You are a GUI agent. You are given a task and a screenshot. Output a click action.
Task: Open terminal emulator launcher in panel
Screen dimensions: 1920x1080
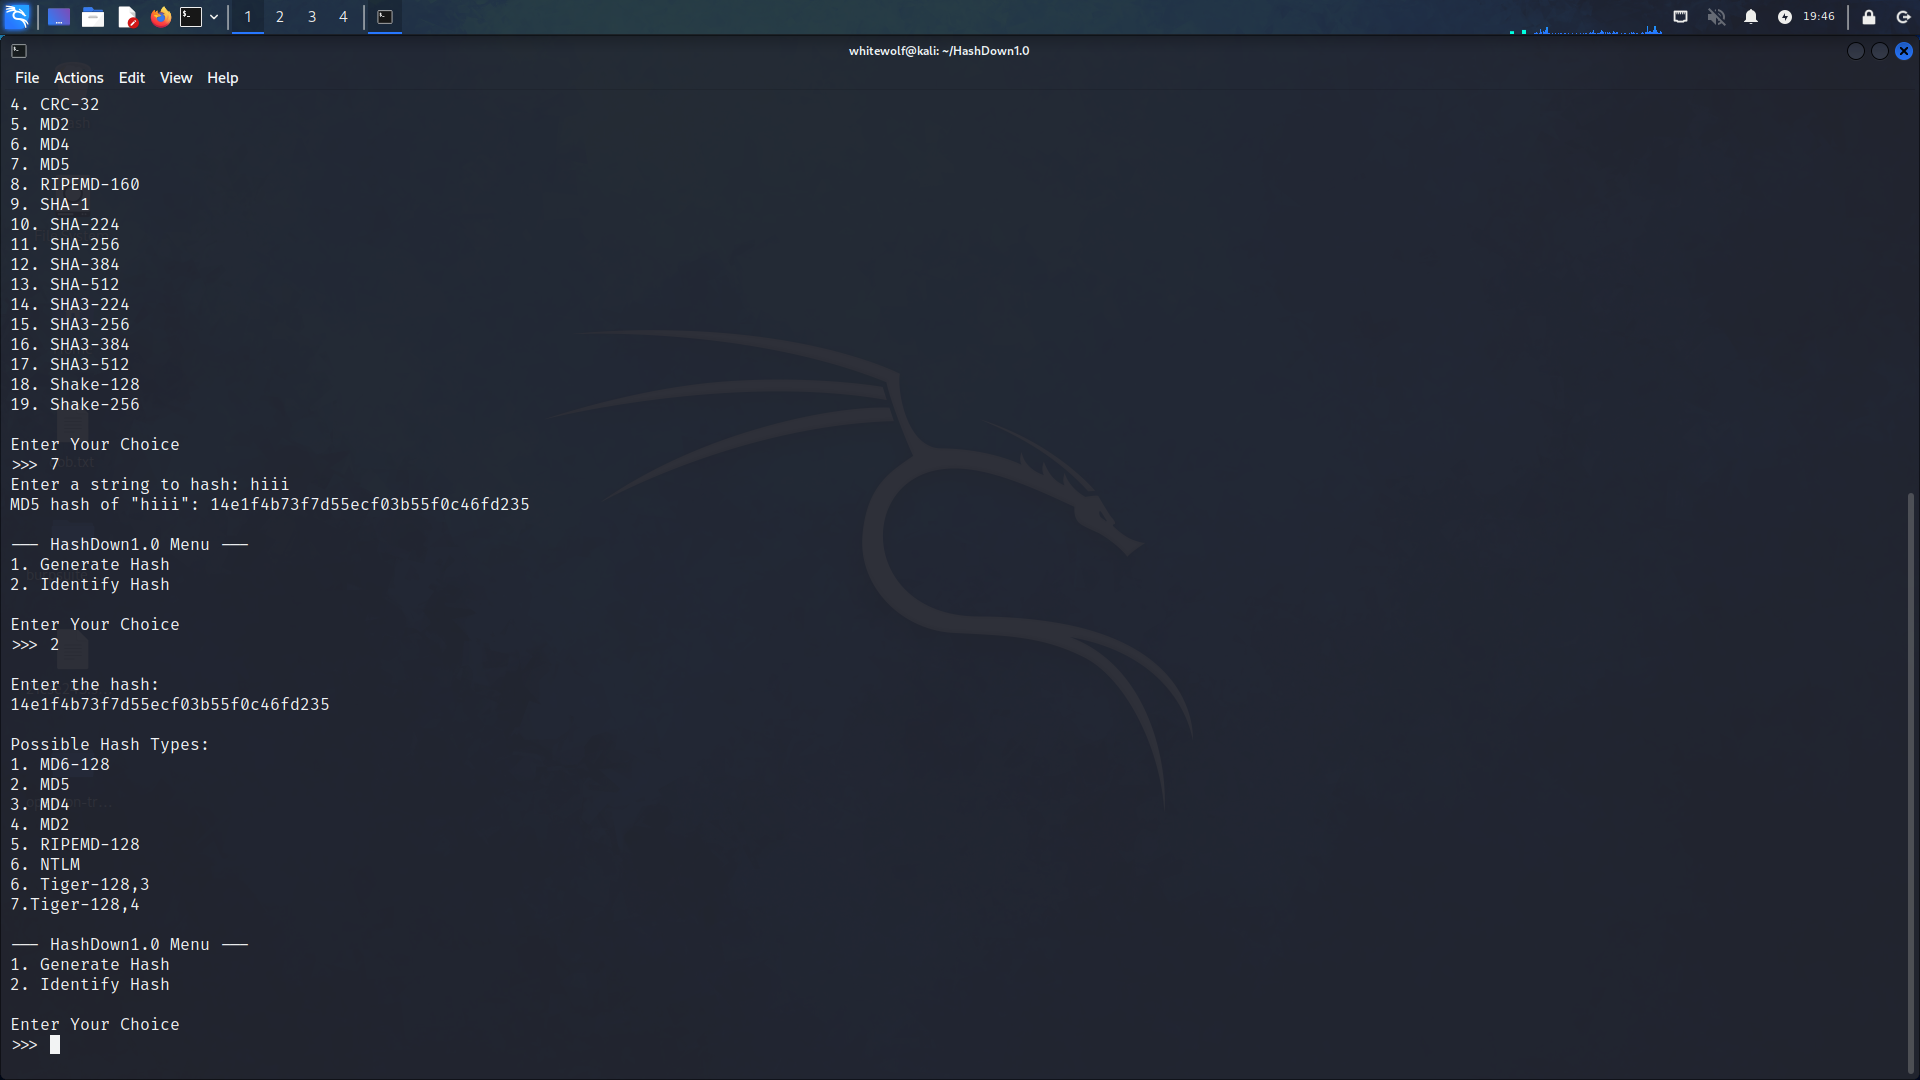(191, 16)
